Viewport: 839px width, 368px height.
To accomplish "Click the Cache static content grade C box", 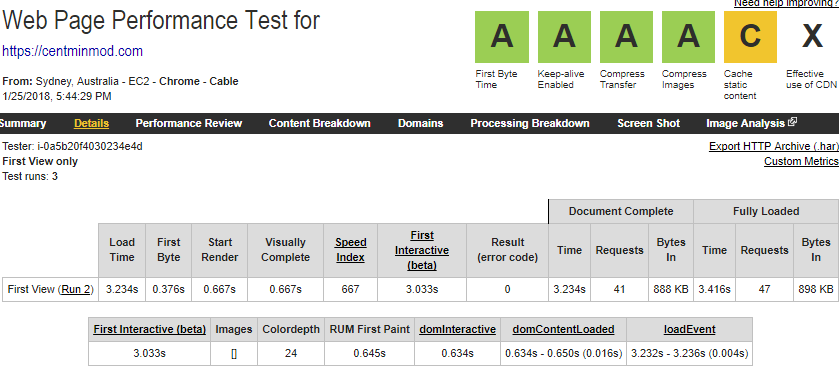I will point(750,37).
